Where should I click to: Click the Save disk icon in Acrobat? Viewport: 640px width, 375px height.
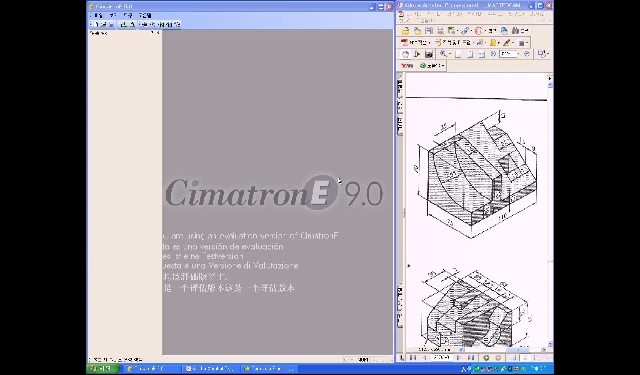429,31
